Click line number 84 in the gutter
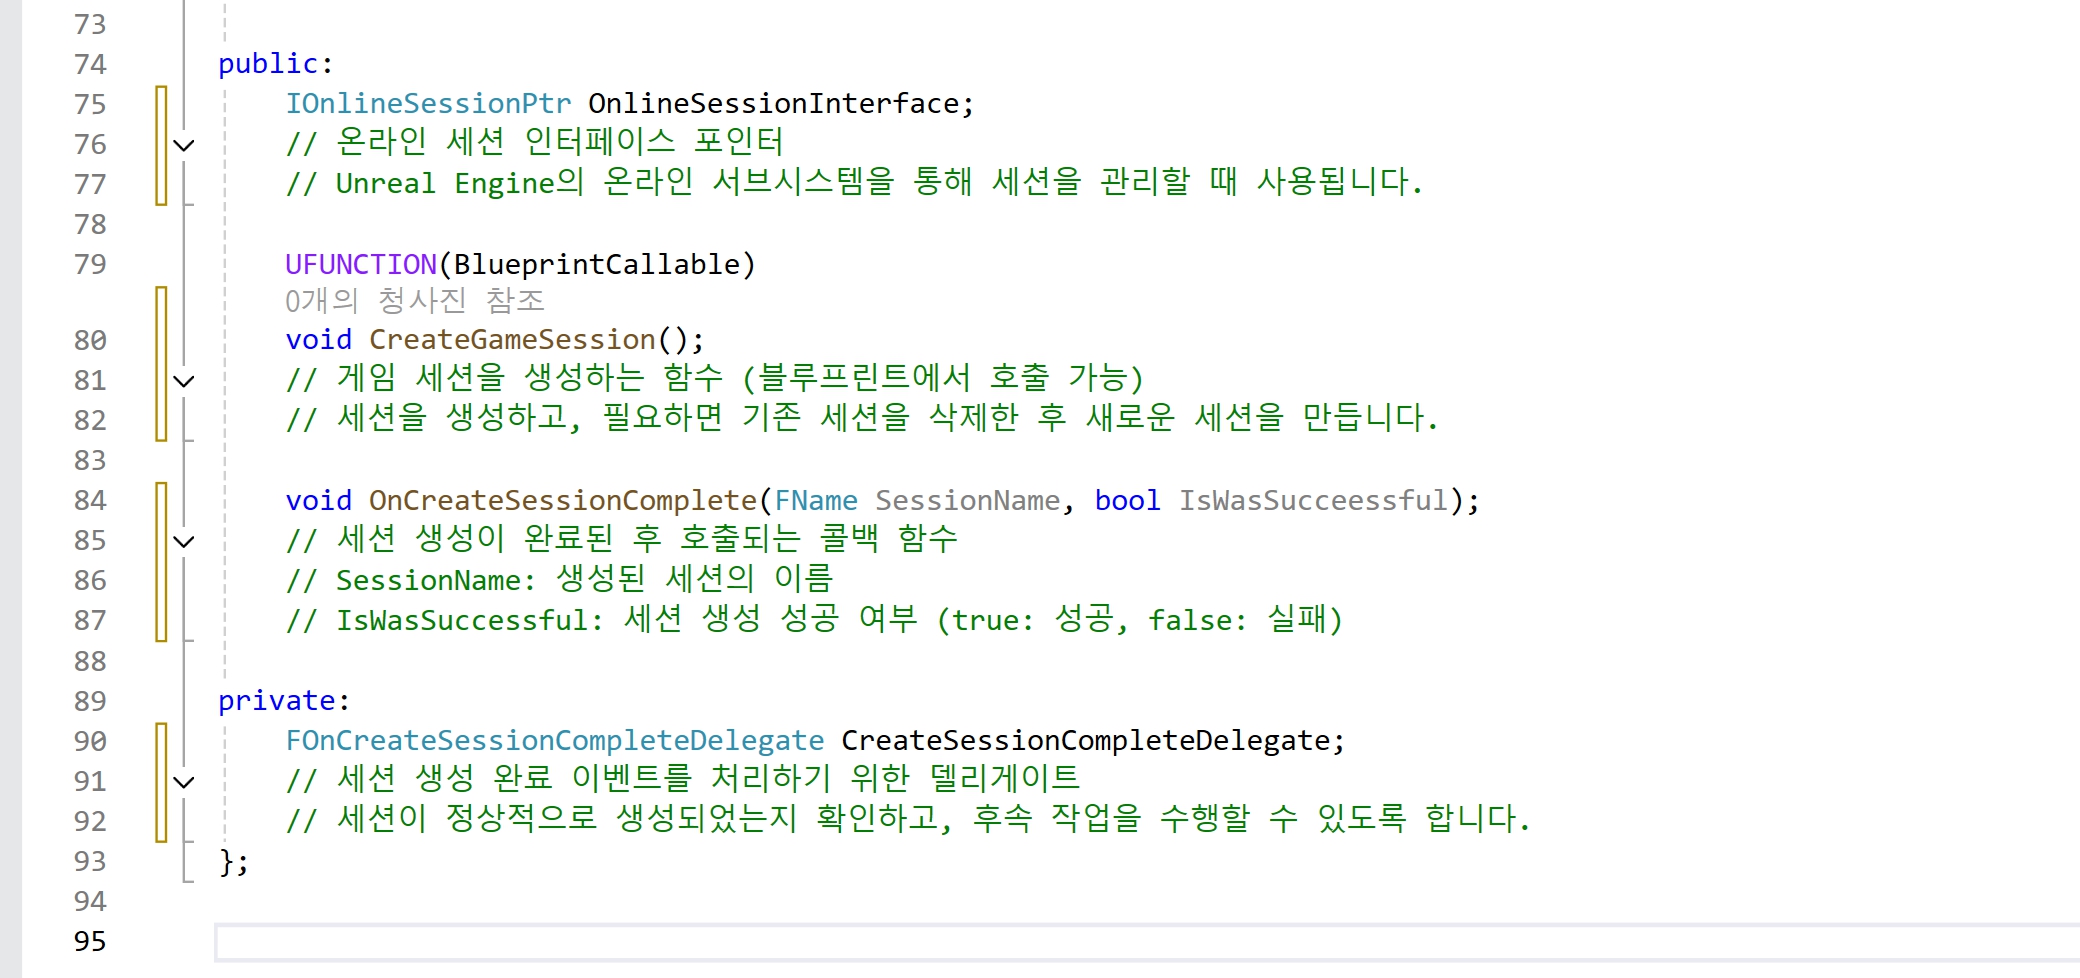This screenshot has width=2080, height=978. point(90,500)
